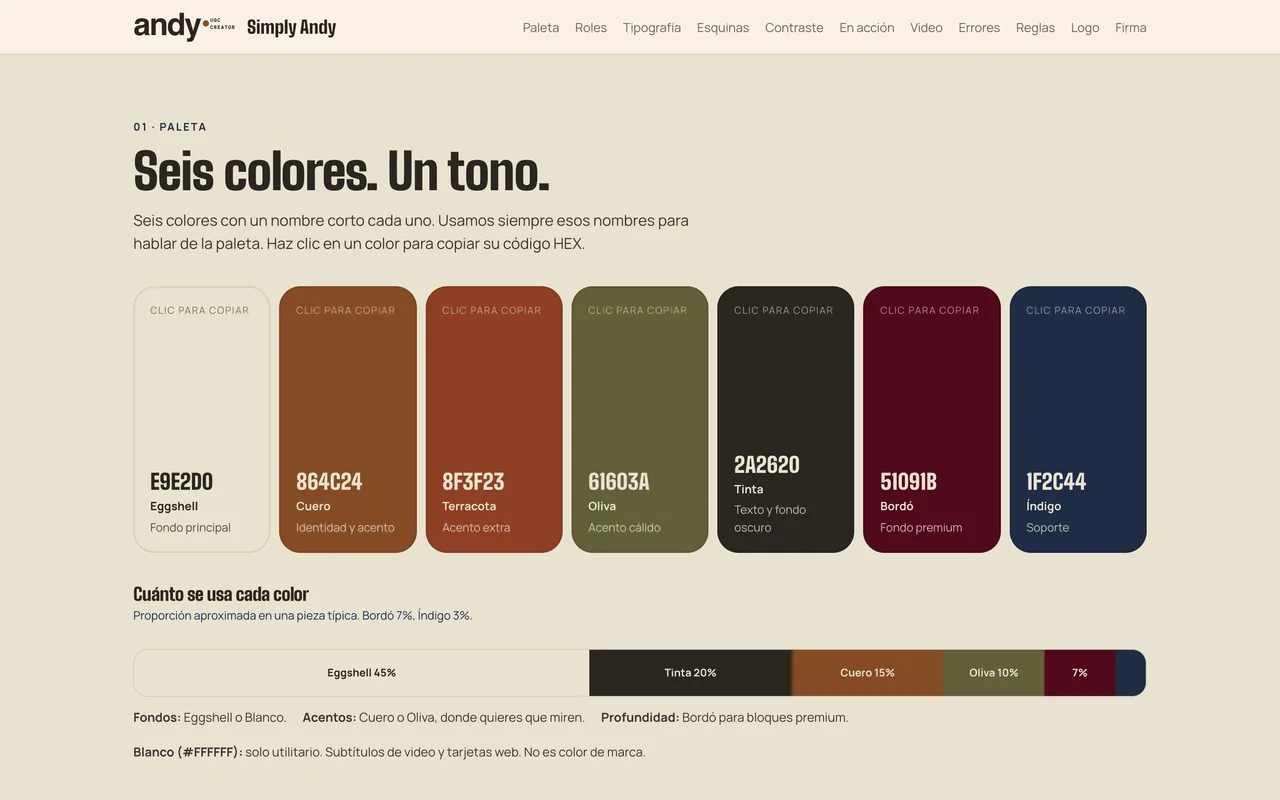Go to the Logo section

tap(1085, 28)
